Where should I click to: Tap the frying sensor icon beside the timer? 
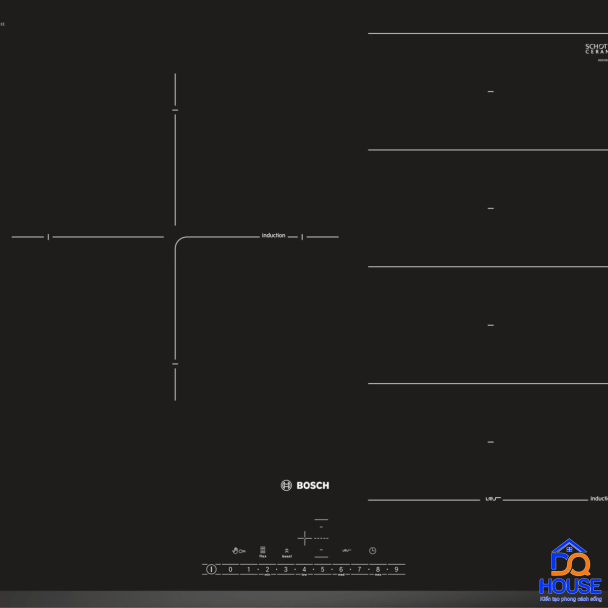(x=346, y=550)
